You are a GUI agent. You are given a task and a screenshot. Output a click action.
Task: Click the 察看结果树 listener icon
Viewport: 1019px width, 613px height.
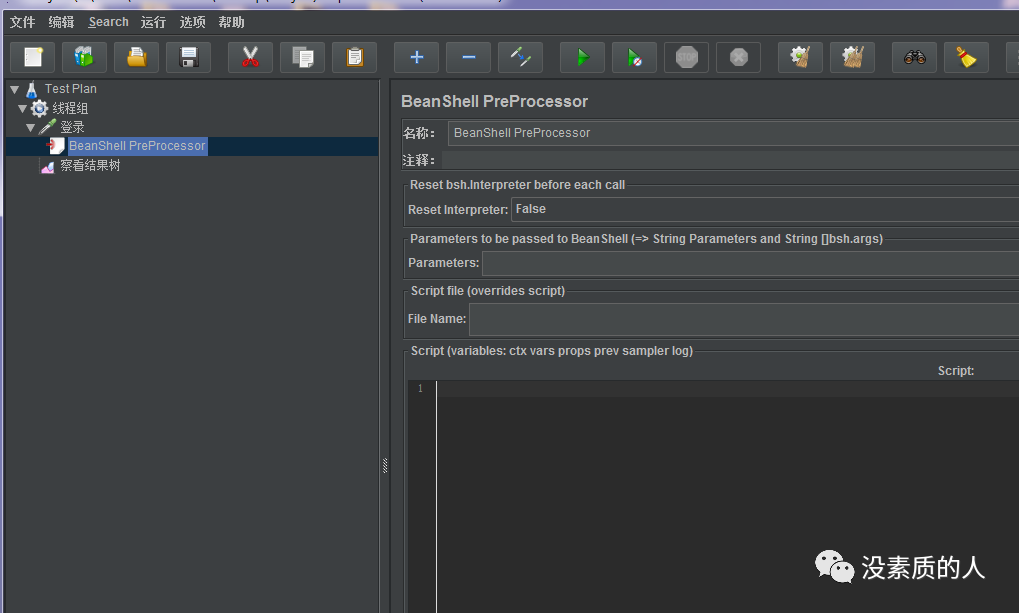(x=47, y=166)
